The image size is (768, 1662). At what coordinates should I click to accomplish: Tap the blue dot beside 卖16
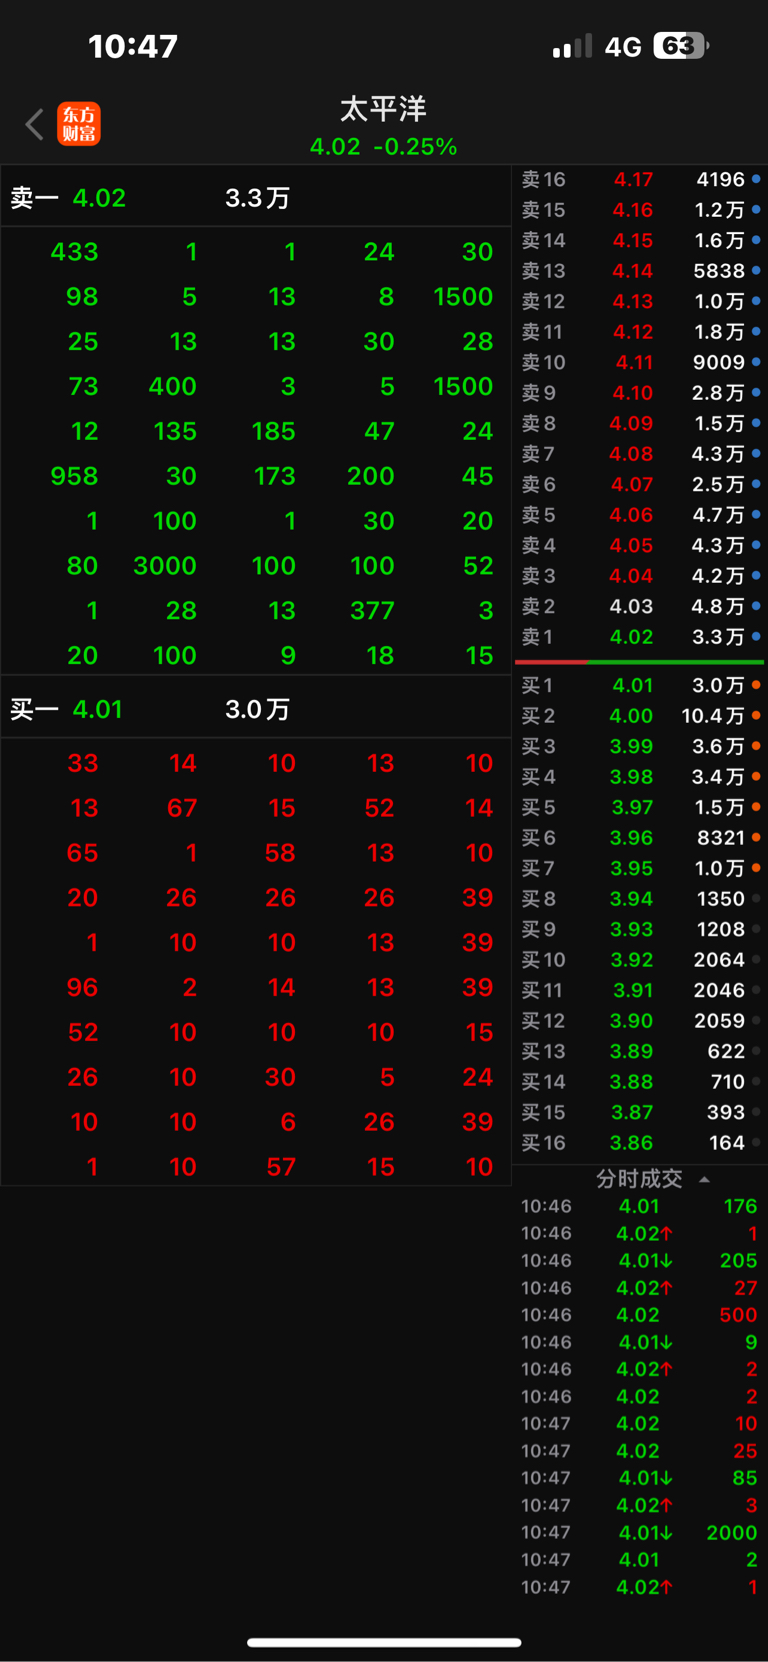click(756, 179)
